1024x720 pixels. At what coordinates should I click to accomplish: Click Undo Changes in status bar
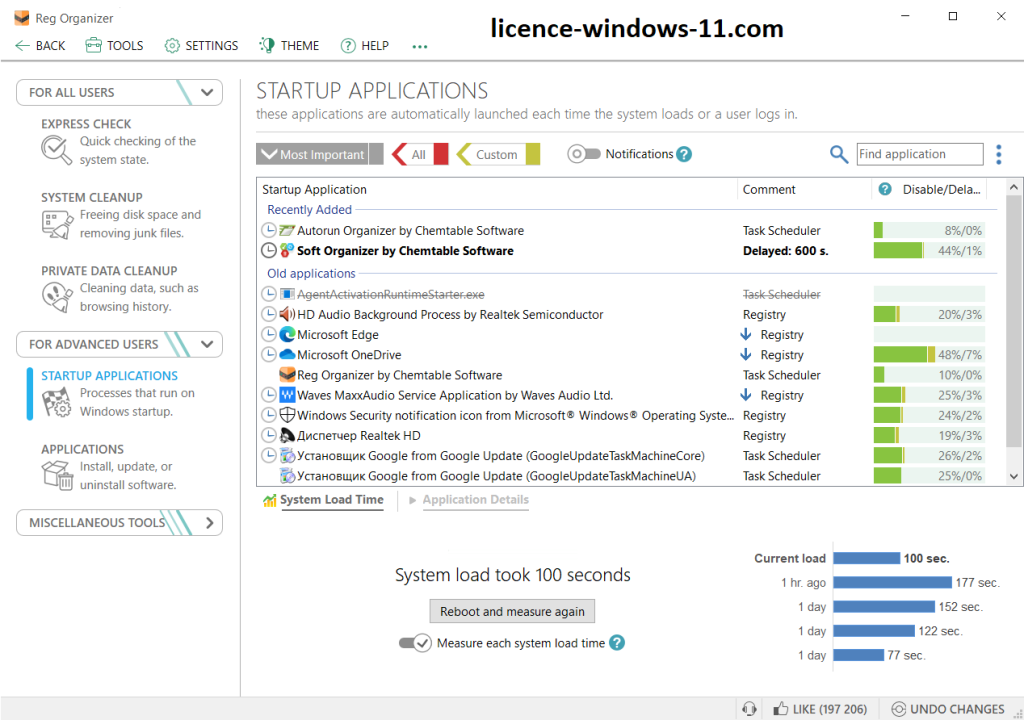(948, 709)
